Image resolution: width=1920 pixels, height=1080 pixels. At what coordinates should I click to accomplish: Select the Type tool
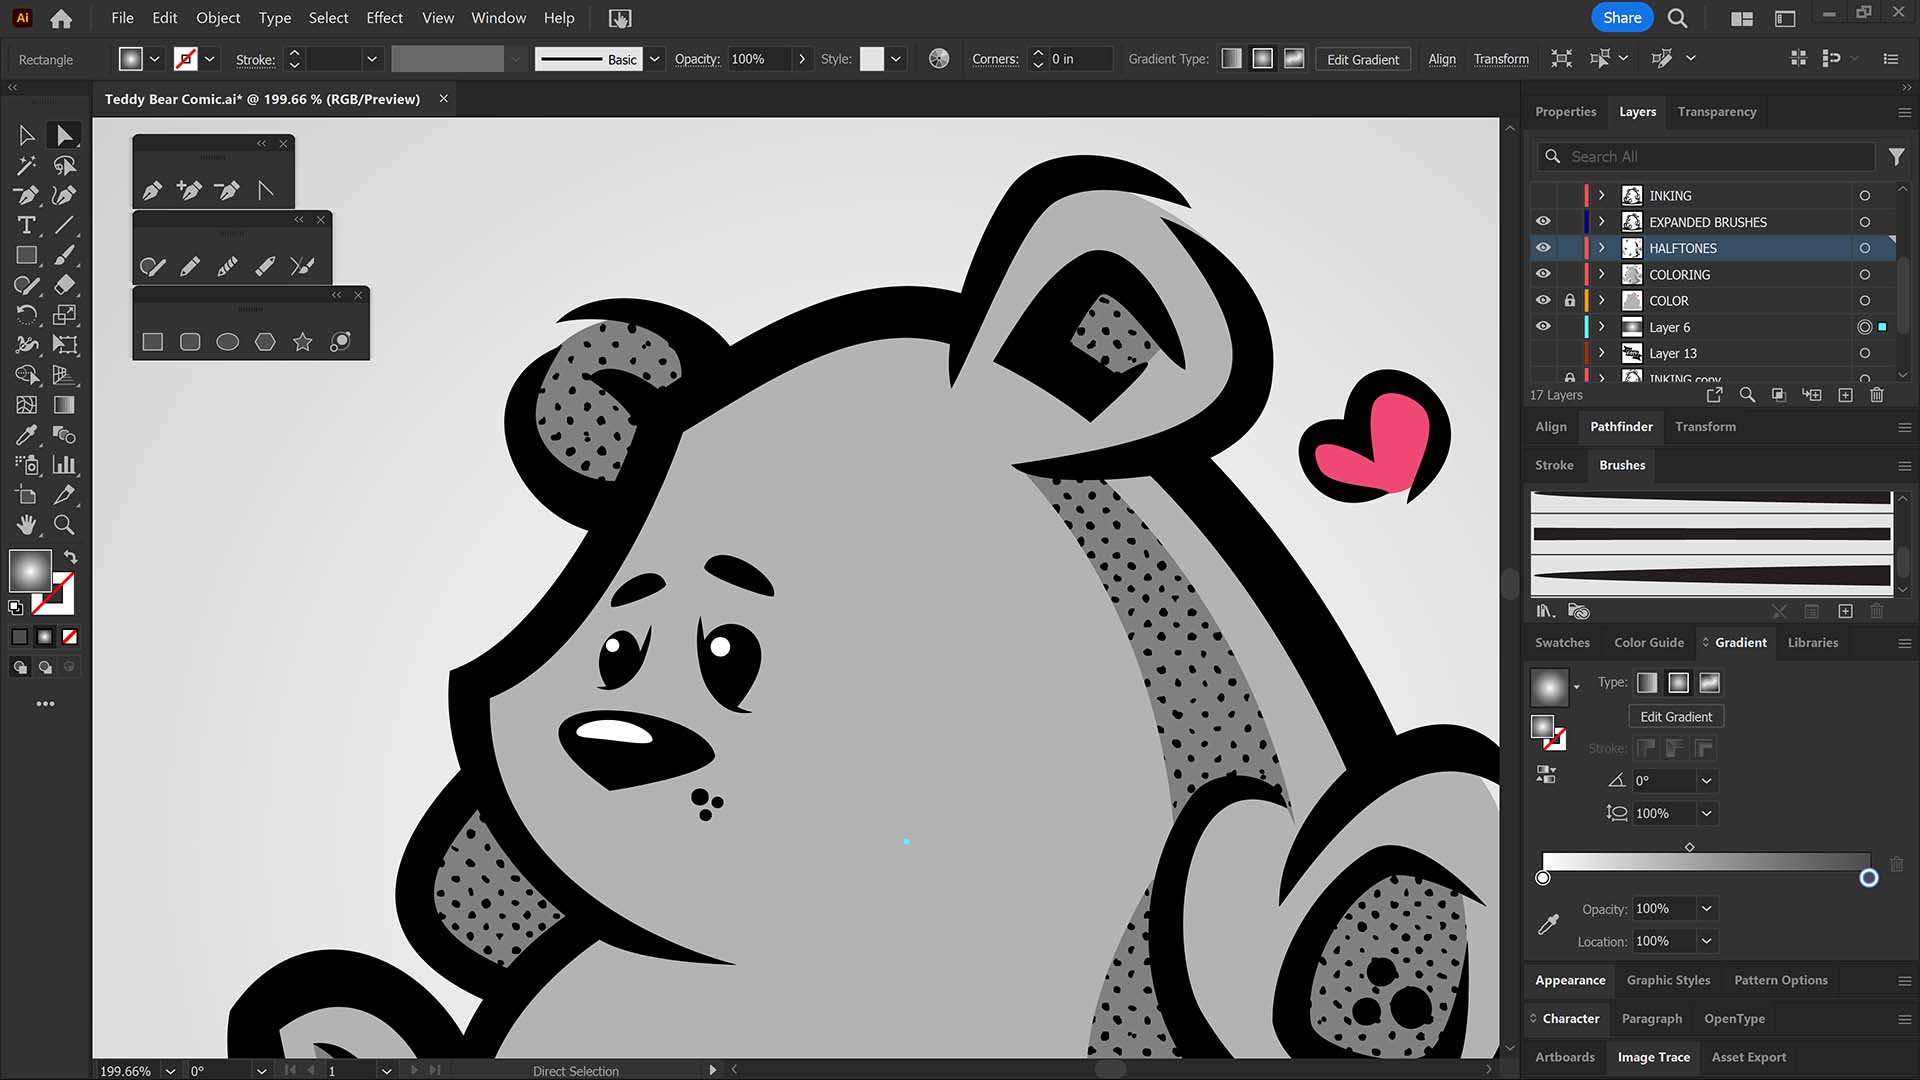coord(27,225)
